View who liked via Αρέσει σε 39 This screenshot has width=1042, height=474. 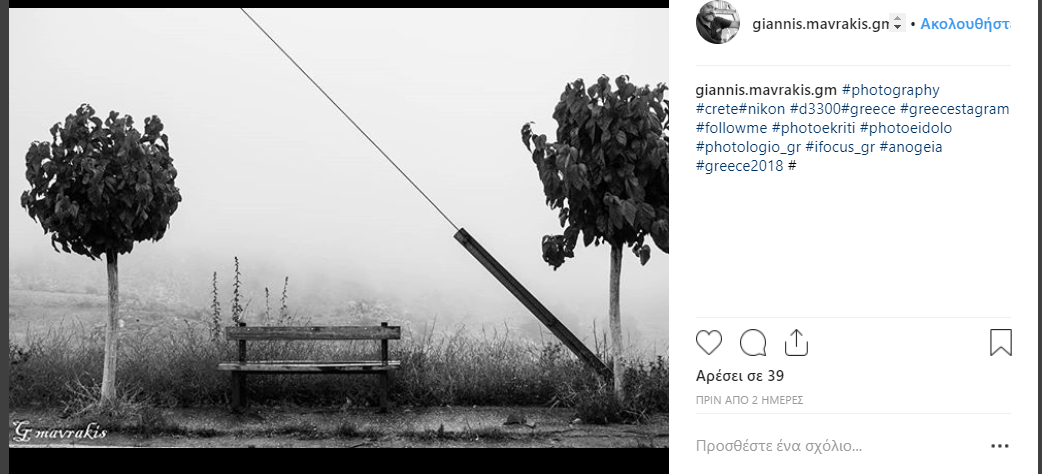(740, 376)
